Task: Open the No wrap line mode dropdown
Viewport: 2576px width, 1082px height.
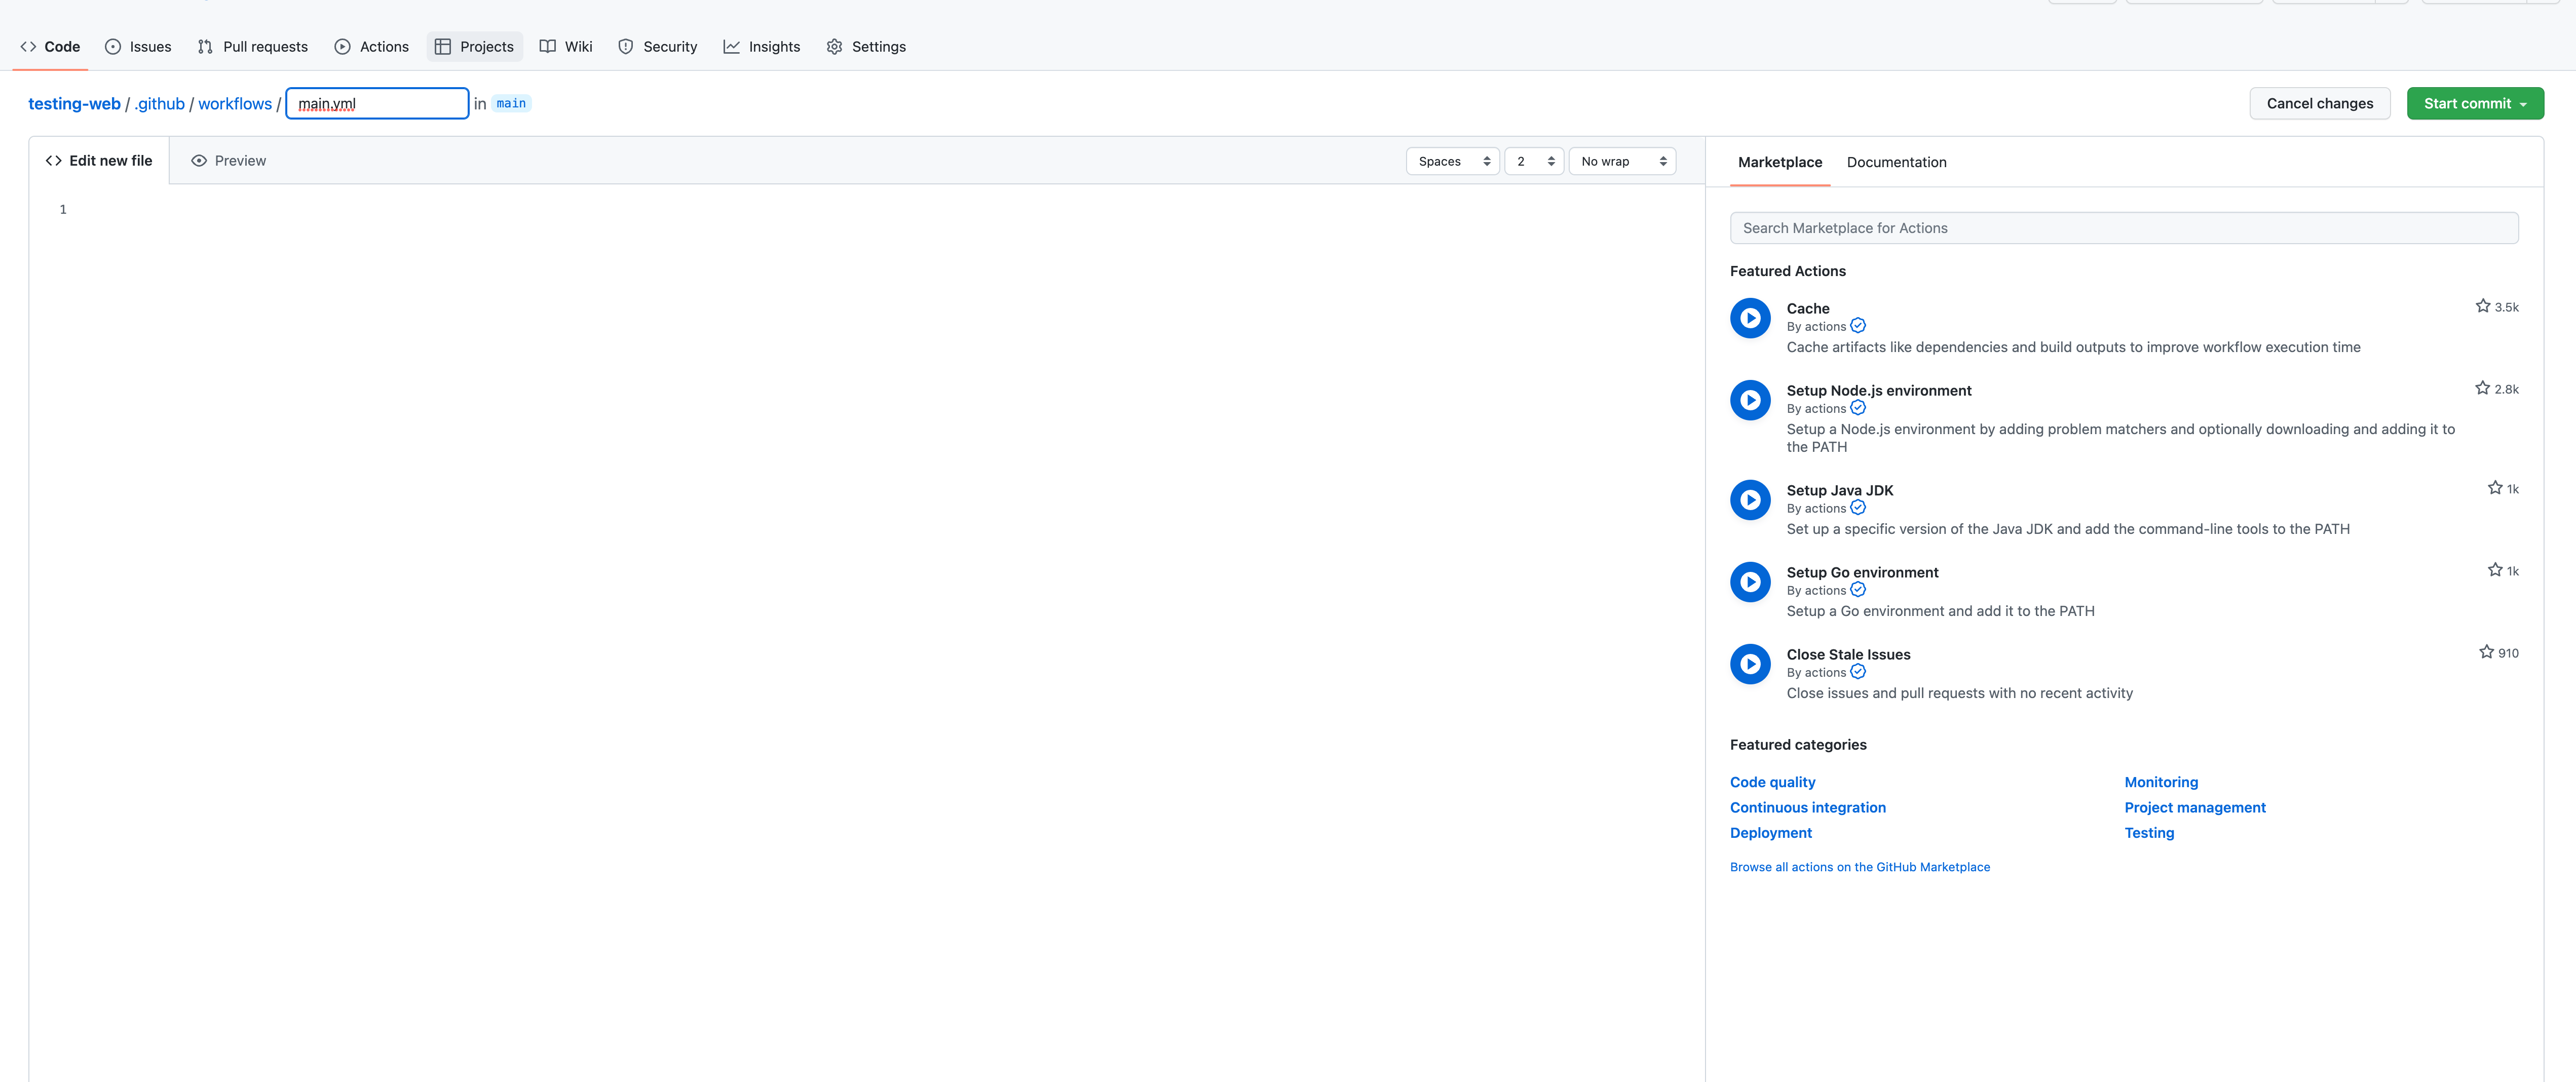Action: point(1622,161)
